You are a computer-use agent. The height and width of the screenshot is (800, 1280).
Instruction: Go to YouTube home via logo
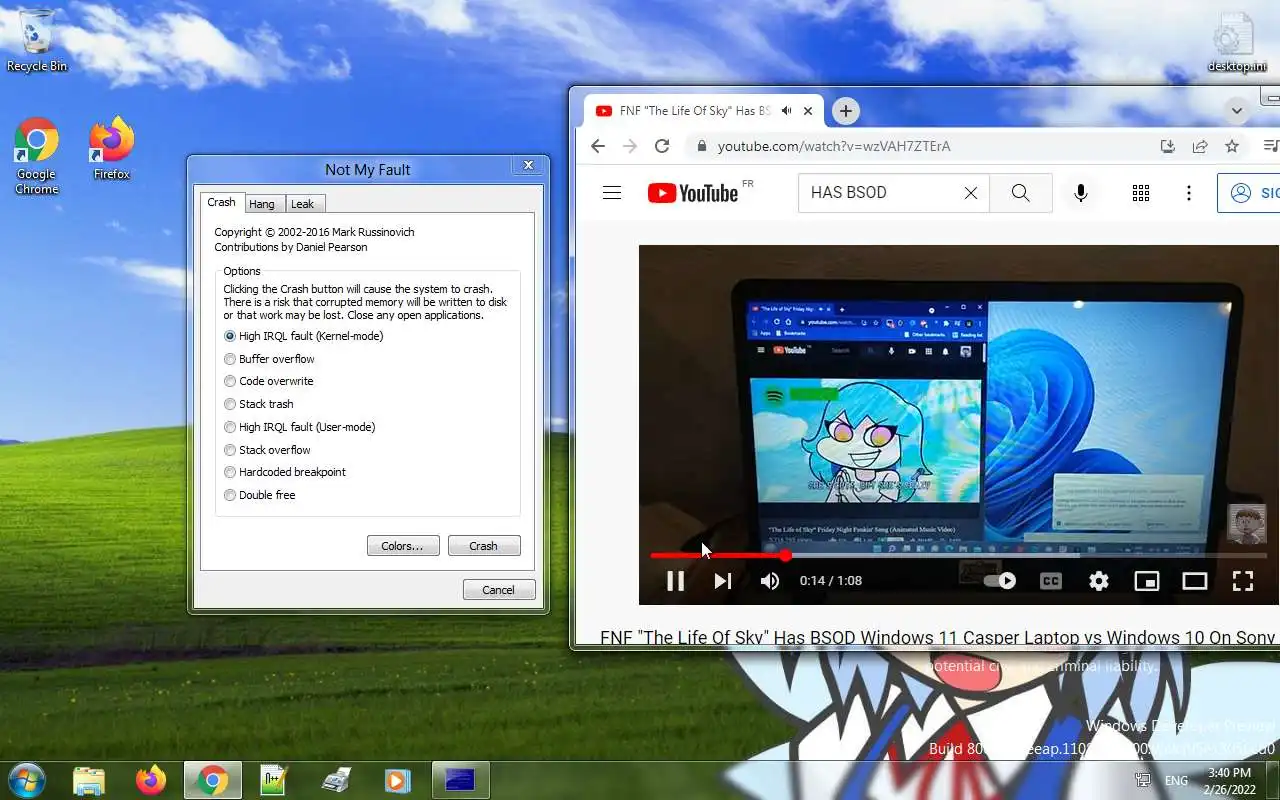point(693,193)
